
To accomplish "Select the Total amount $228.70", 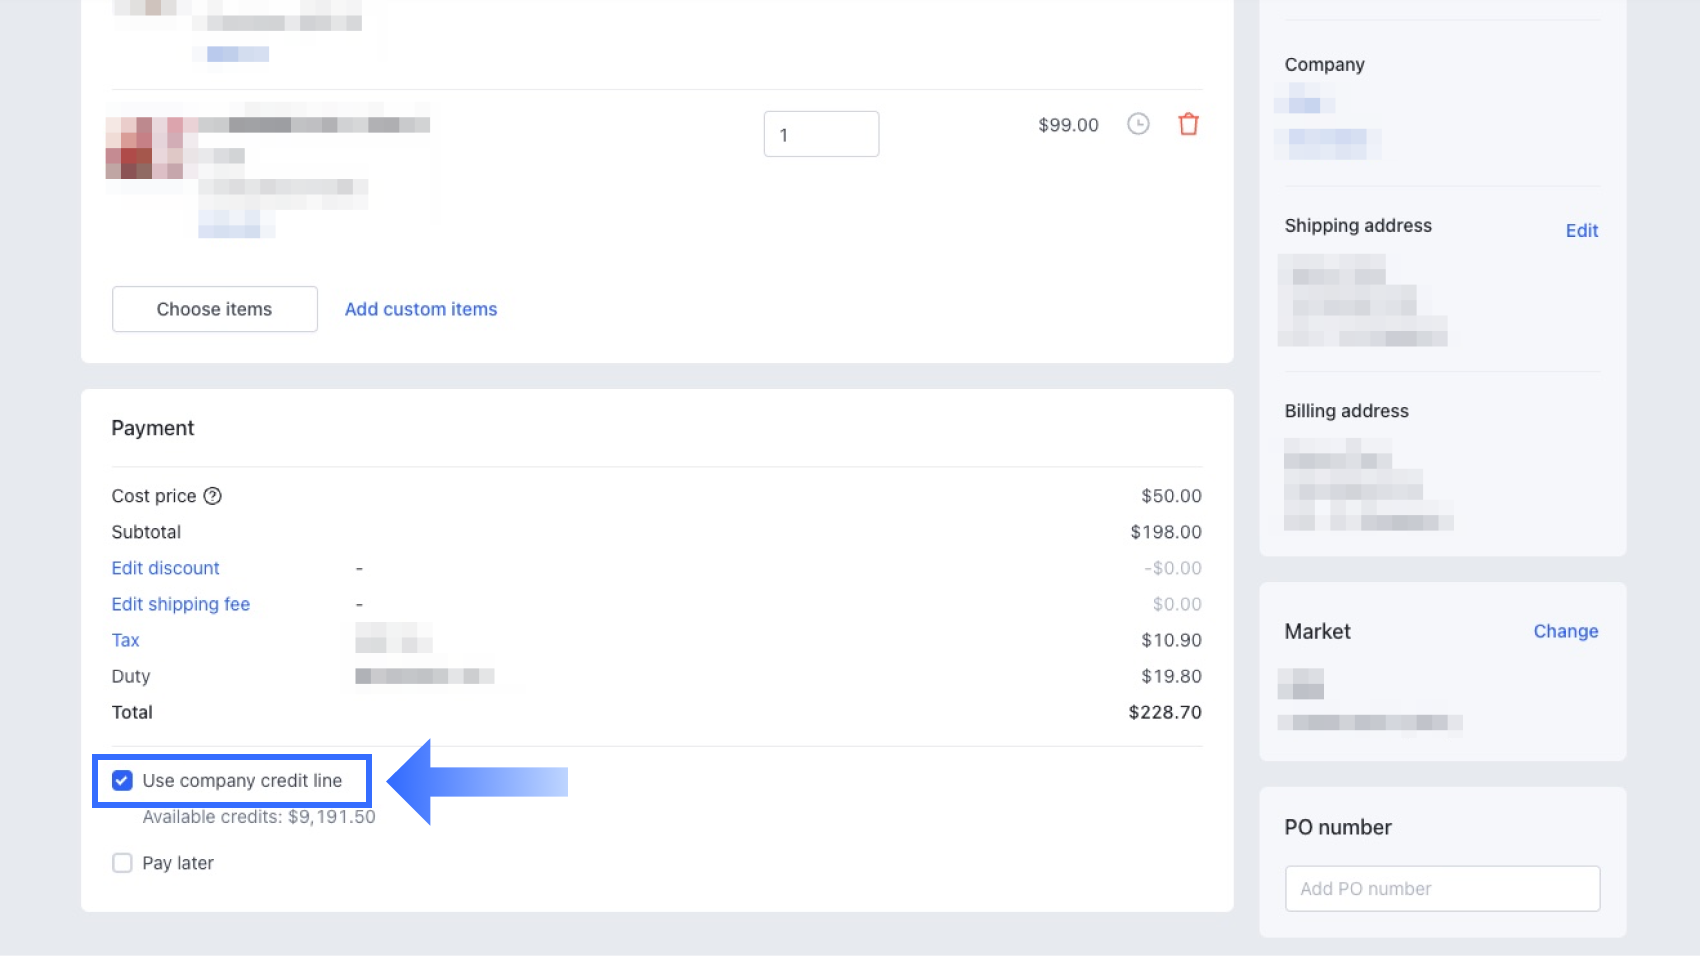I will pos(1165,712).
